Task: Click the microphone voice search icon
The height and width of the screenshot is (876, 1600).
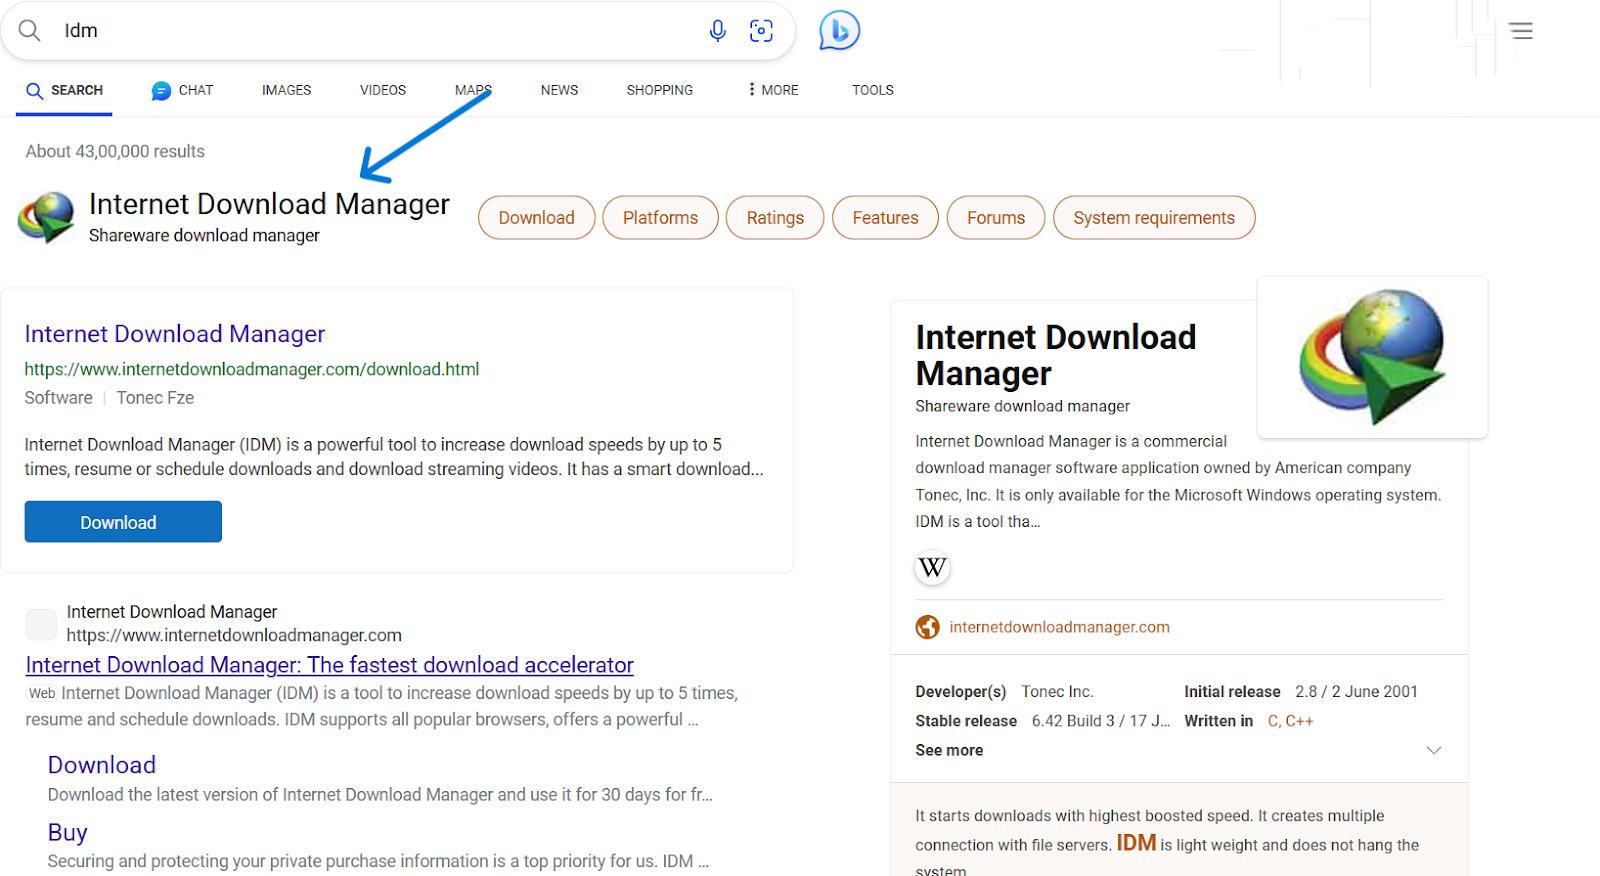Action: 717,31
